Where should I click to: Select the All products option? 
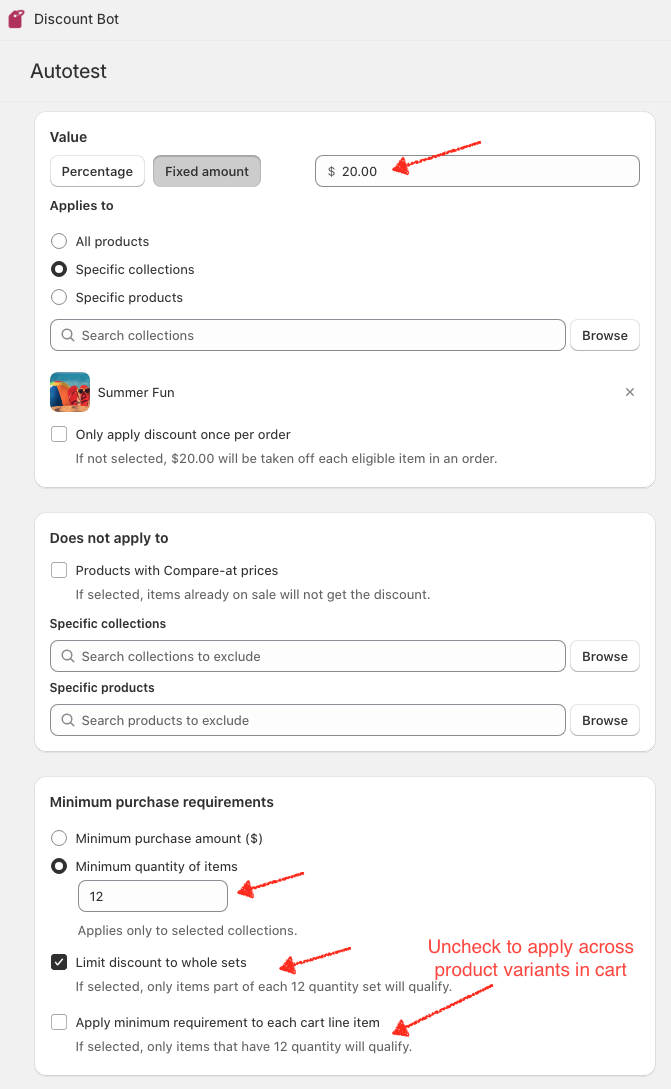click(59, 241)
